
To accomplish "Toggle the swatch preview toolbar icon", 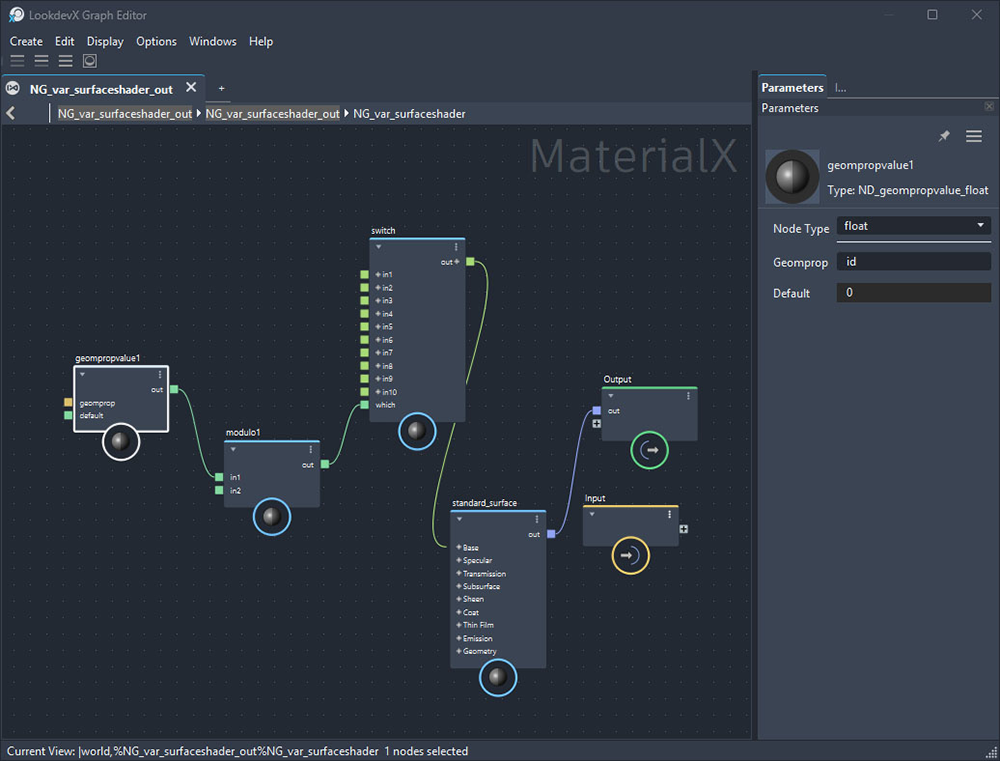I will (90, 61).
